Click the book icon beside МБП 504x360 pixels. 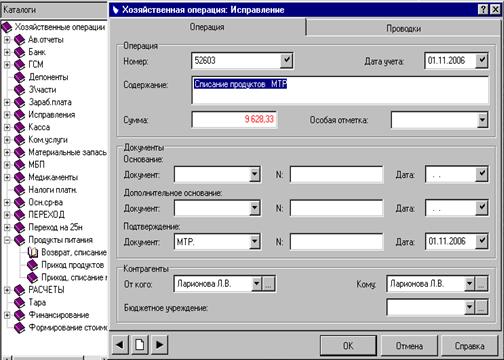click(x=19, y=165)
